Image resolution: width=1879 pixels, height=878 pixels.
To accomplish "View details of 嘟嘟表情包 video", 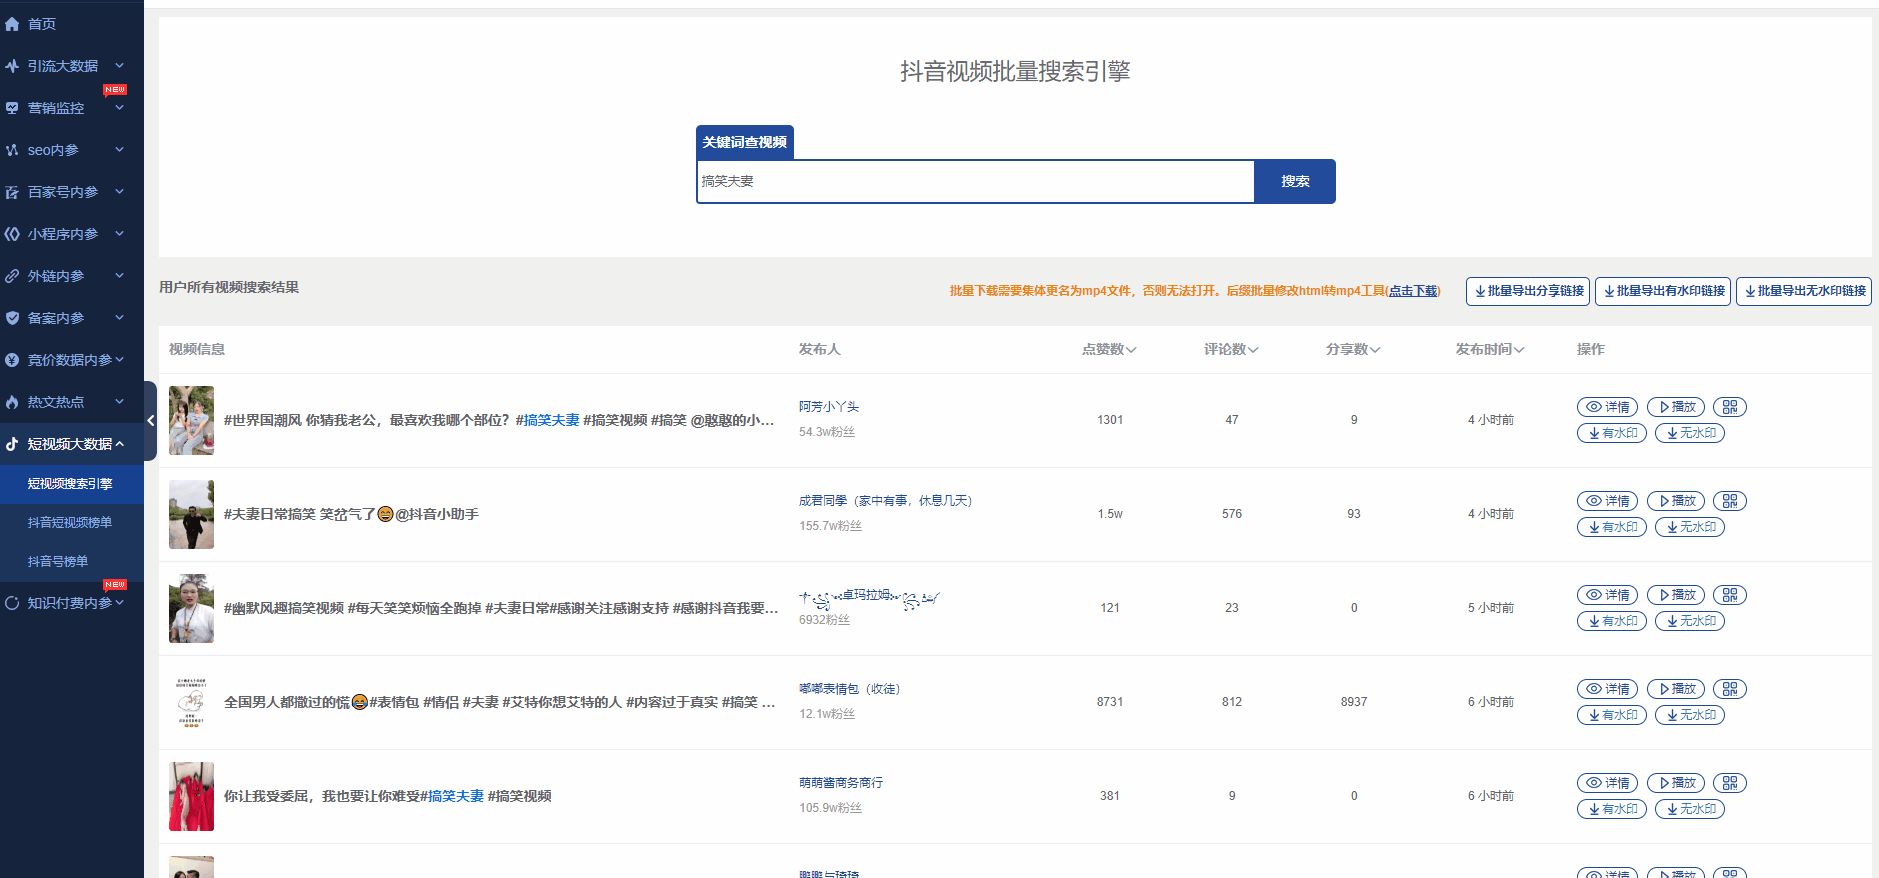I will (1607, 689).
